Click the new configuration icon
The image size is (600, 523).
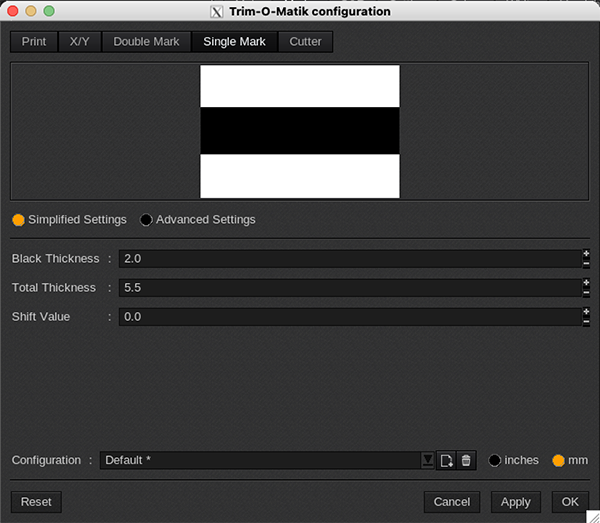(446, 460)
